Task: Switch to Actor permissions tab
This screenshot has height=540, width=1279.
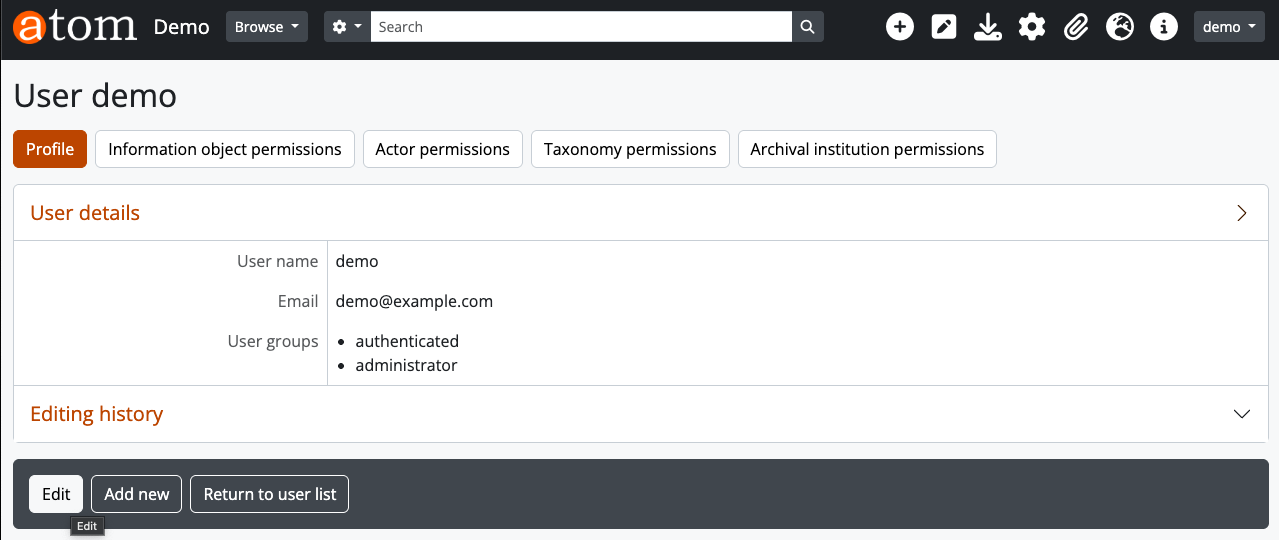Action: tap(442, 149)
